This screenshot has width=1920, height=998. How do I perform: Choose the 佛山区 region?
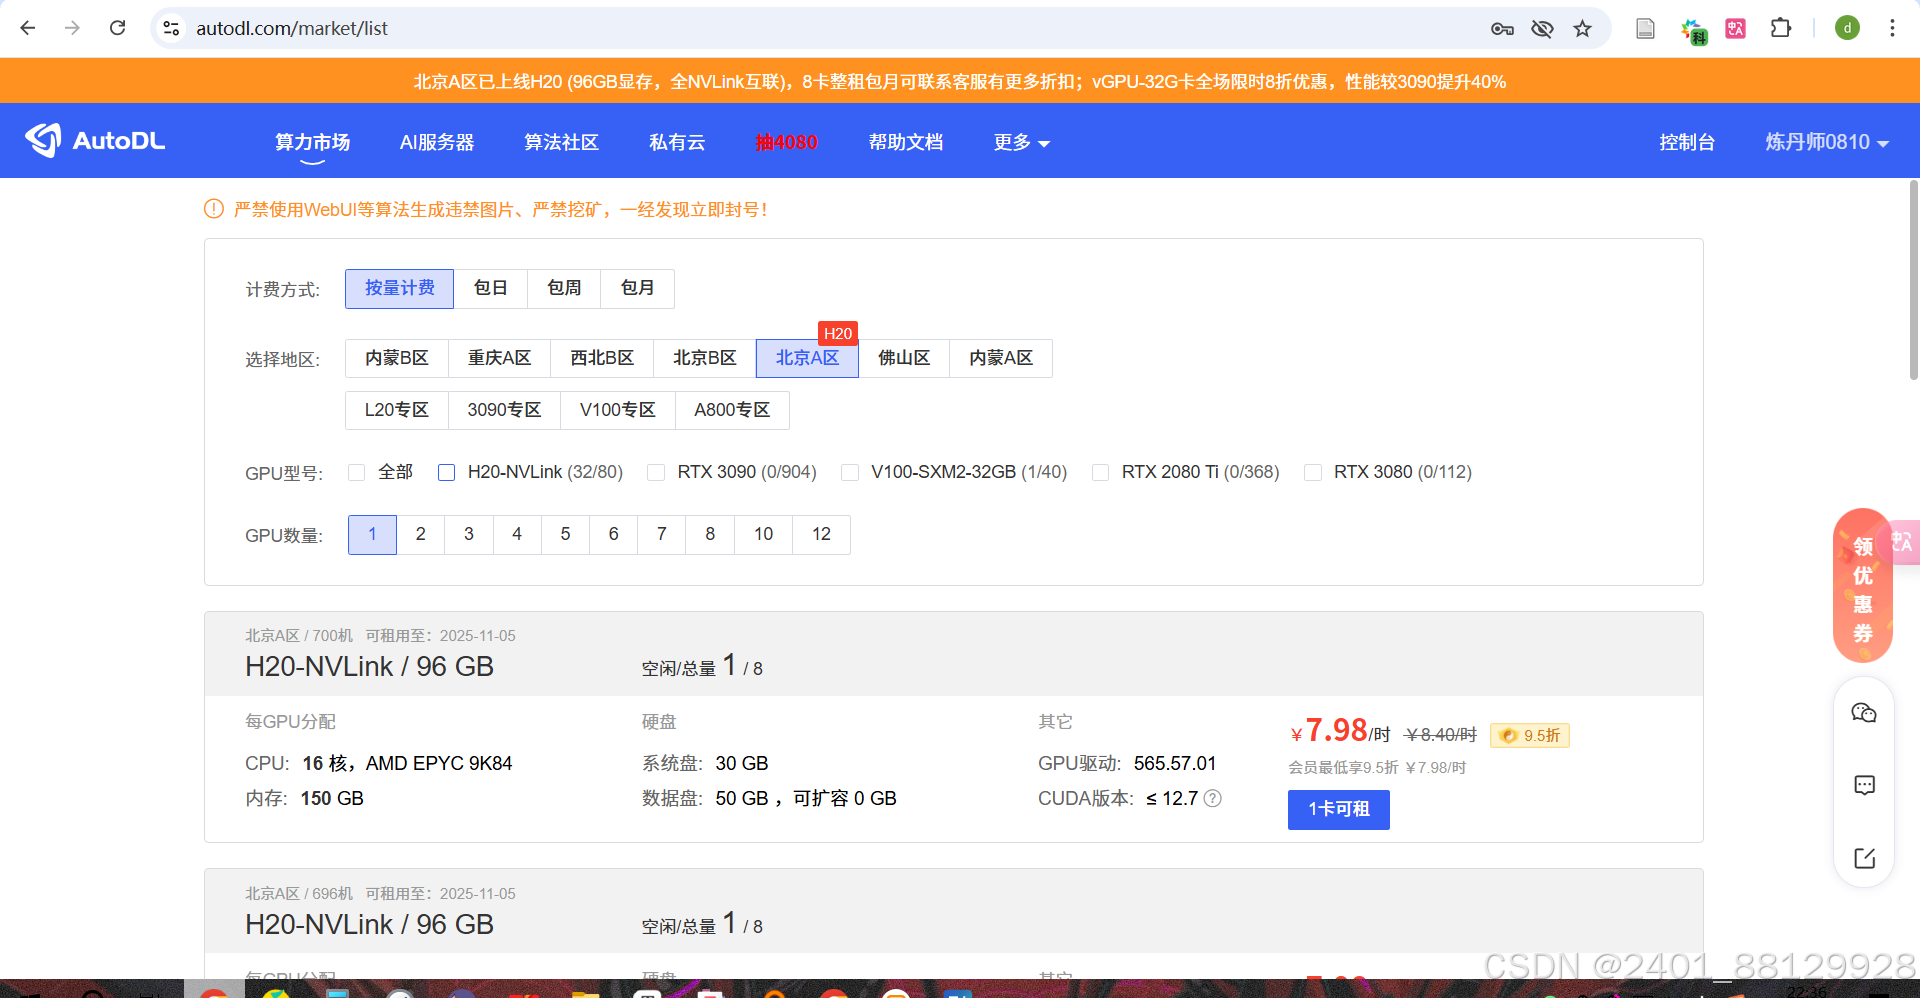click(904, 358)
